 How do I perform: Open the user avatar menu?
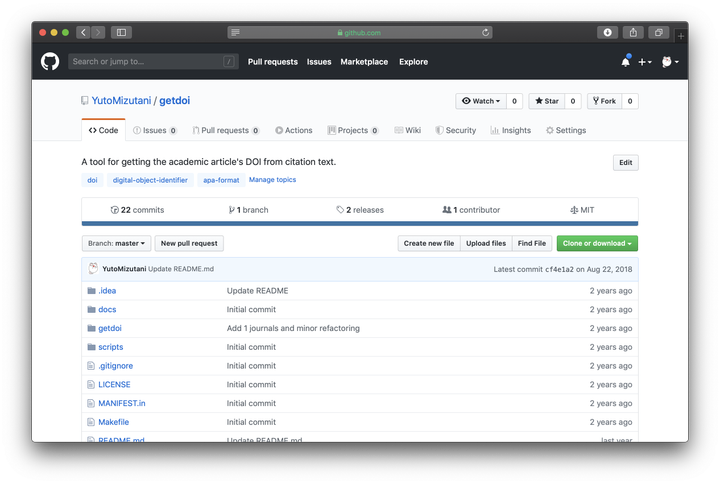coord(670,62)
